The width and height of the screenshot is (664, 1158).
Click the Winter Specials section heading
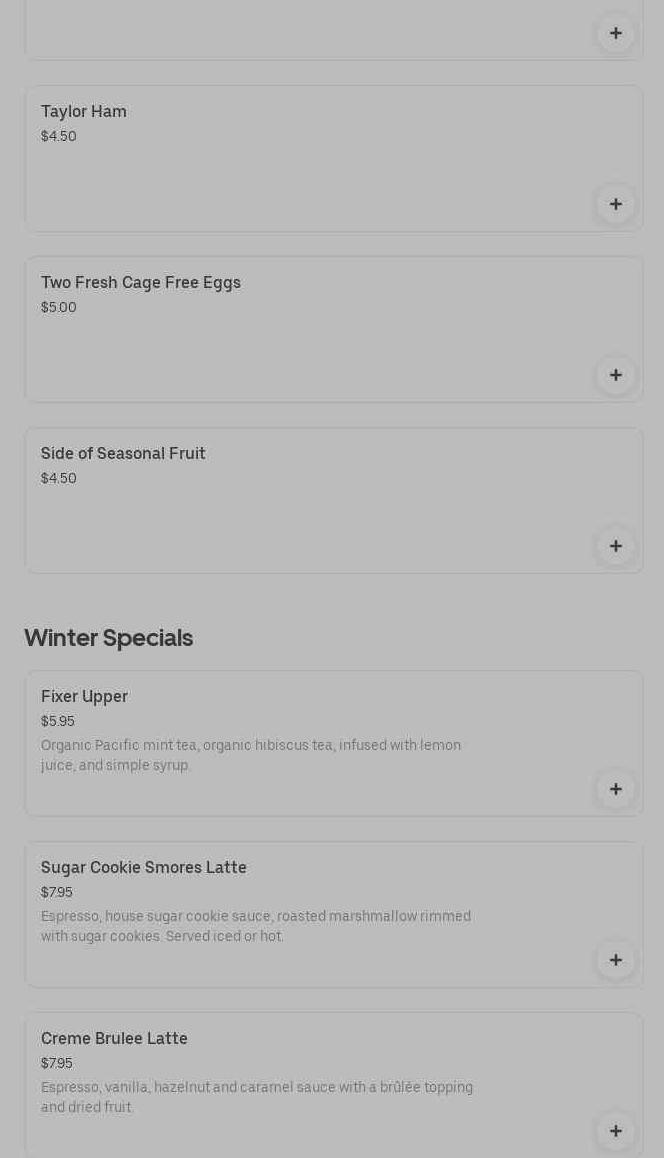point(108,637)
